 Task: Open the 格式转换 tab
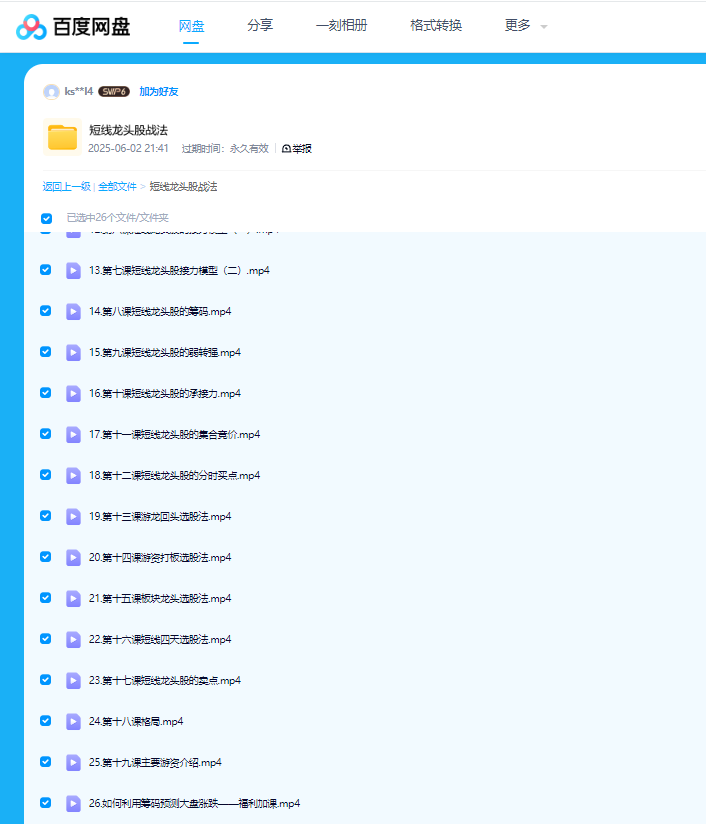pyautogui.click(x=436, y=26)
